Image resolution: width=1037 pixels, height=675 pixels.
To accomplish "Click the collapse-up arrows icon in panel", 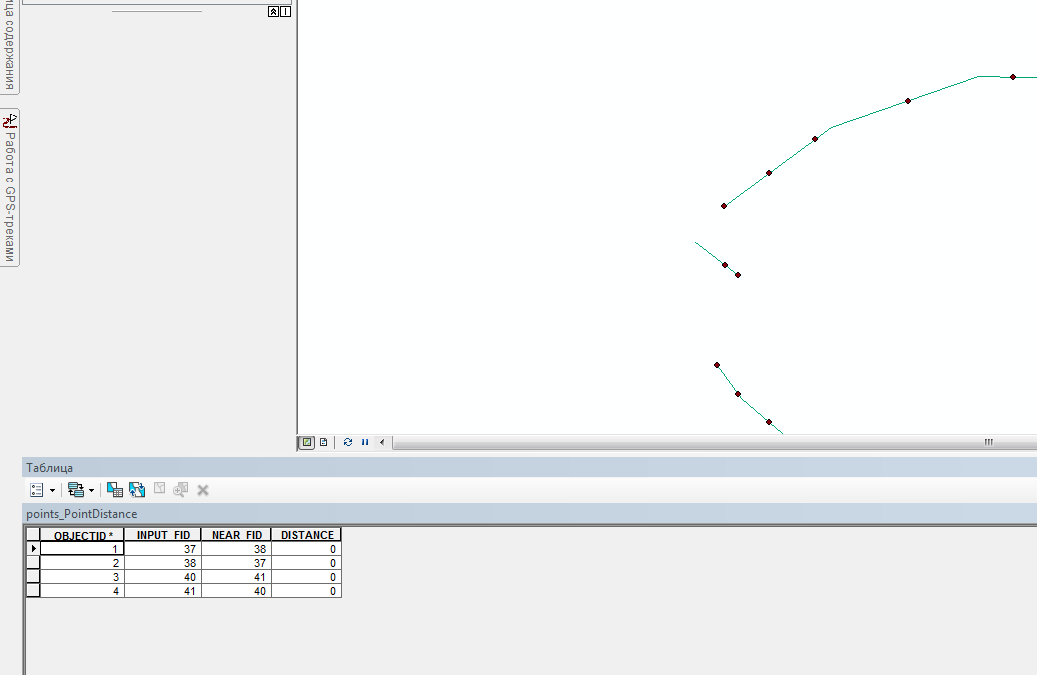I will (x=273, y=11).
